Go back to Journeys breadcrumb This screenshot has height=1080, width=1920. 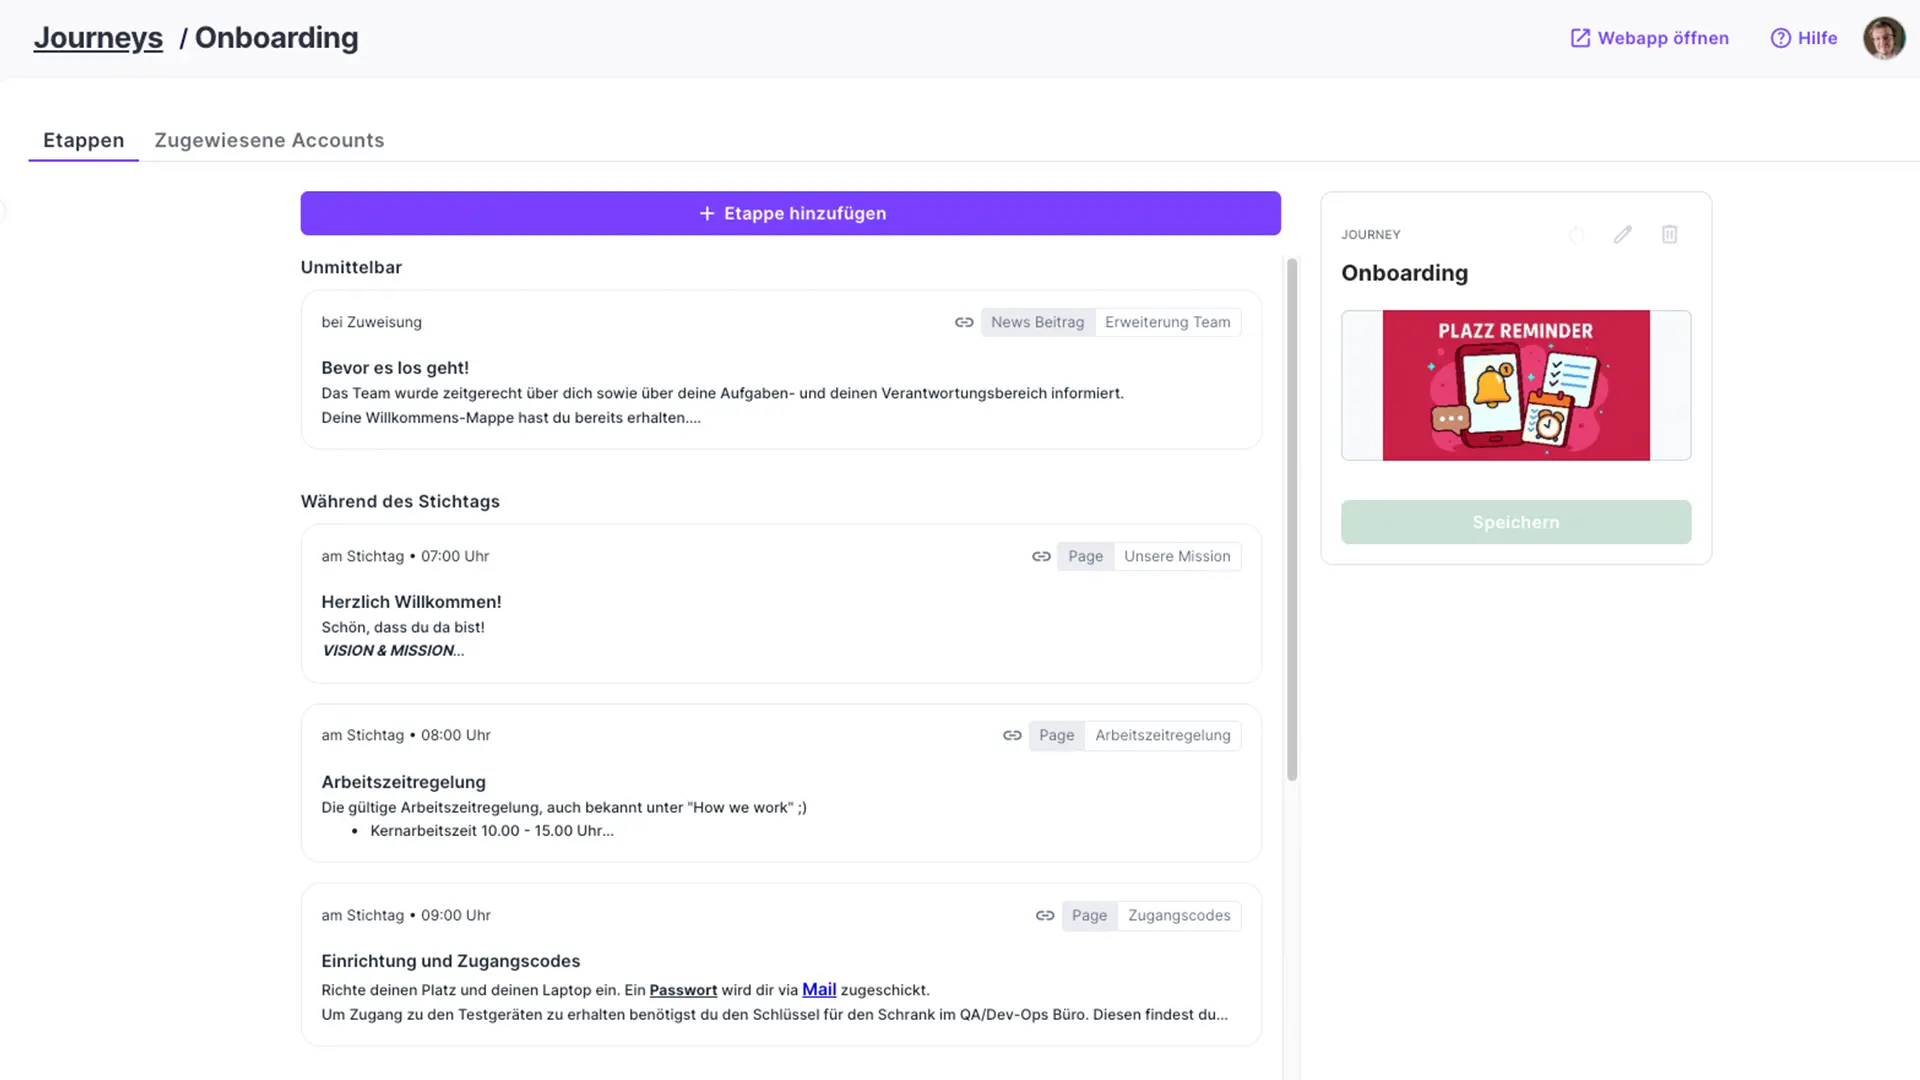click(x=98, y=38)
